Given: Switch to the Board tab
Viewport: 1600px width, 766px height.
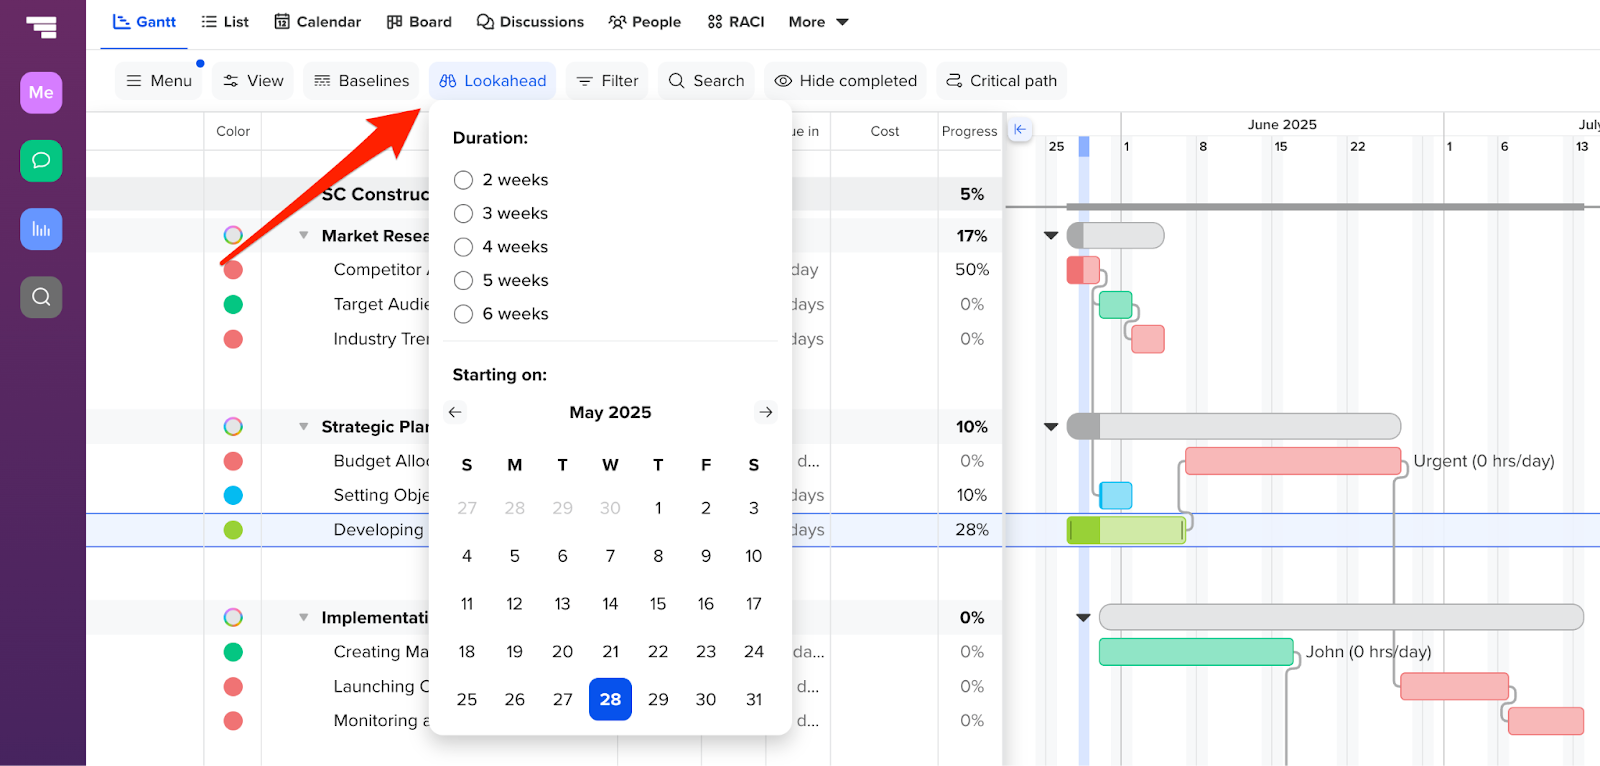Looking at the screenshot, I should pos(419,22).
